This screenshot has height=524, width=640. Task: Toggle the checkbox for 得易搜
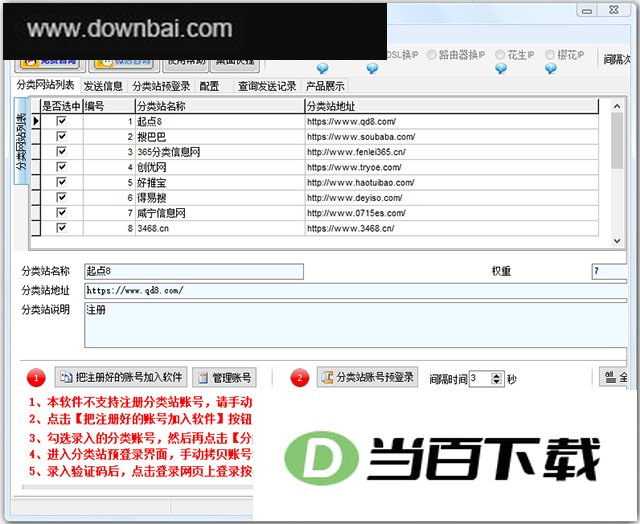pos(62,198)
